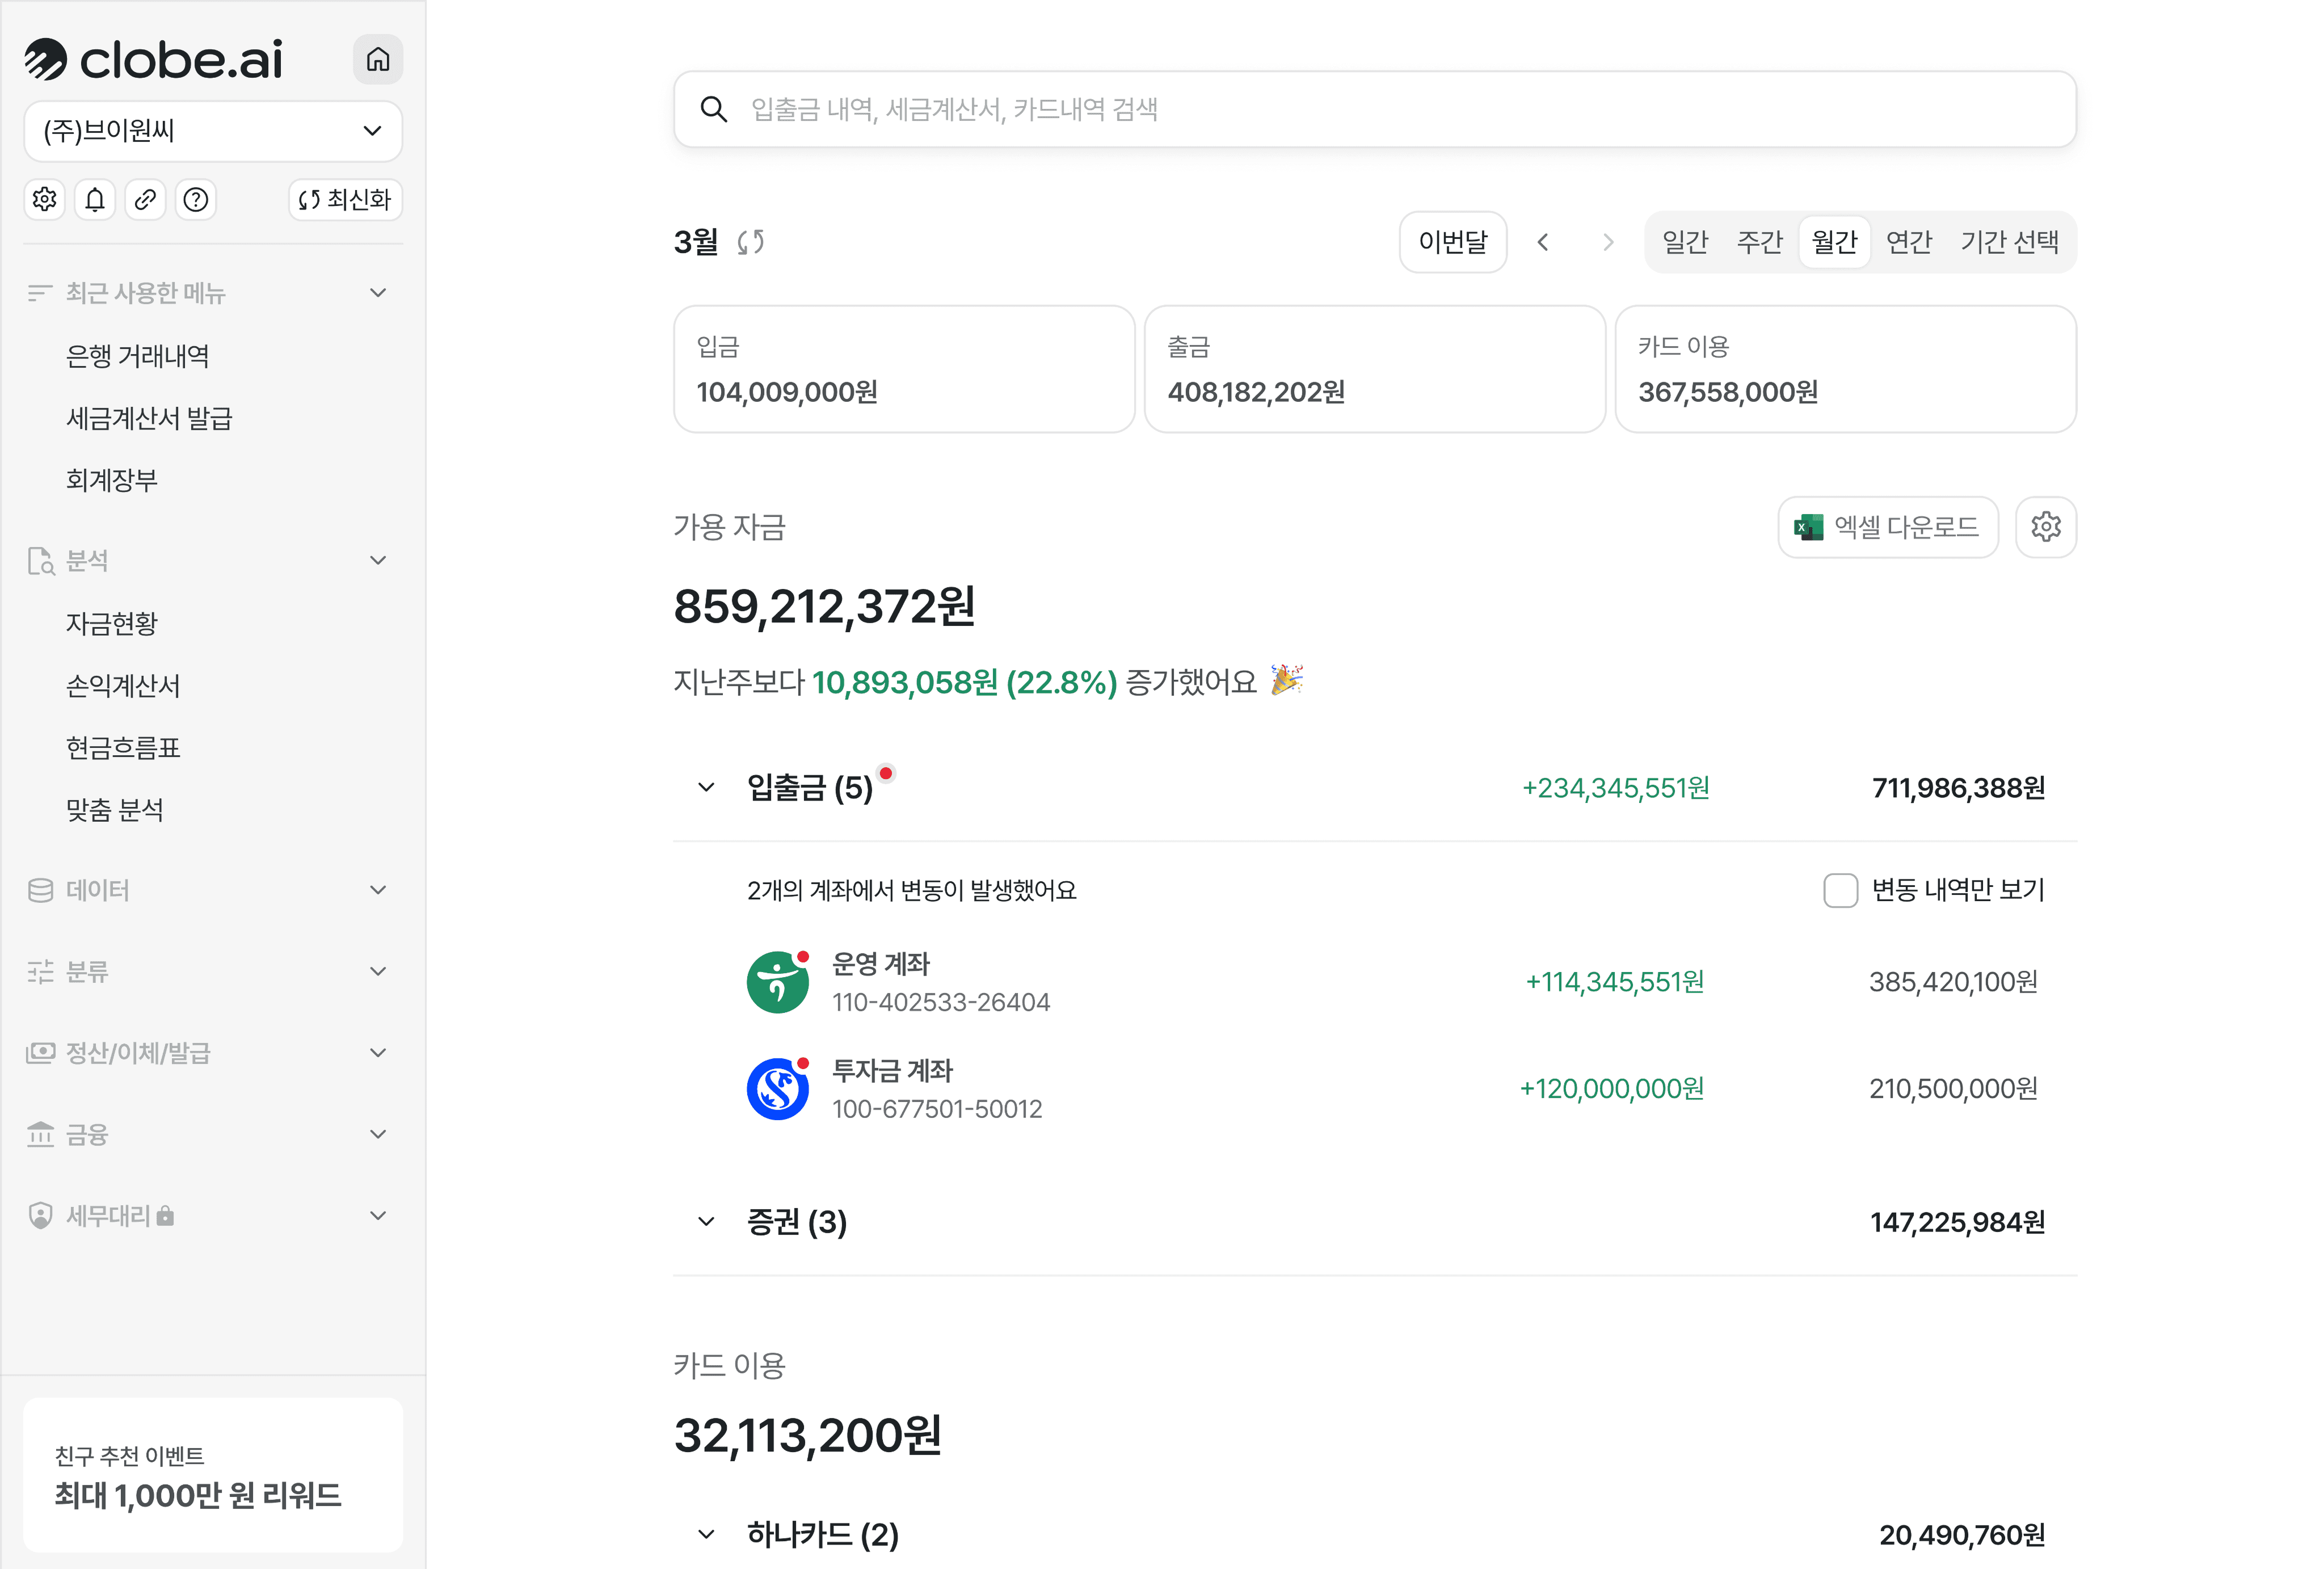Image resolution: width=2324 pixels, height=1569 pixels.
Task: Enable the 변동 내역만 보기 checkbox
Action: pos(1840,890)
